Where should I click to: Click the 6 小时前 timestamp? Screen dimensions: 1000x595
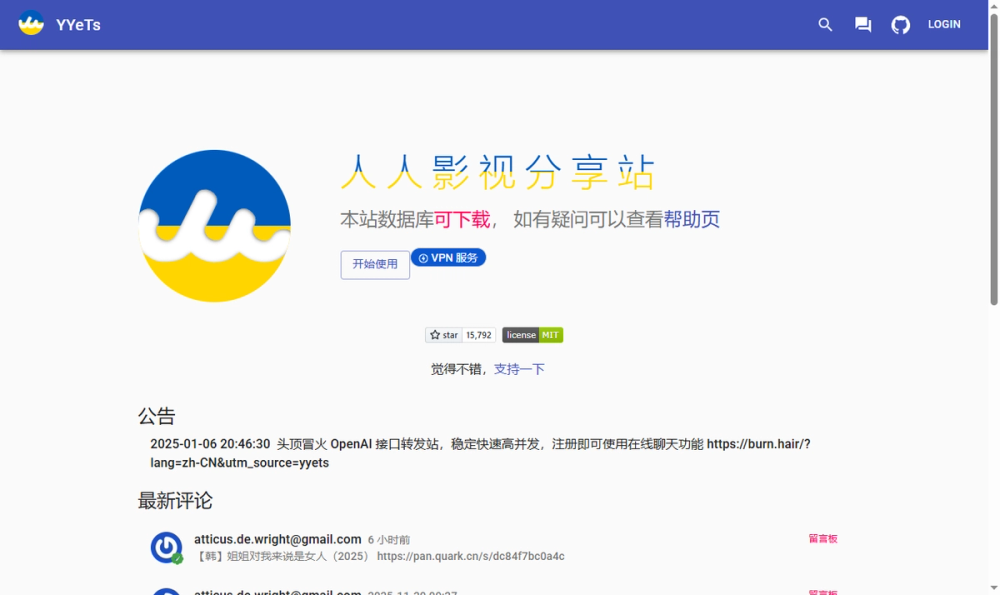(x=389, y=540)
